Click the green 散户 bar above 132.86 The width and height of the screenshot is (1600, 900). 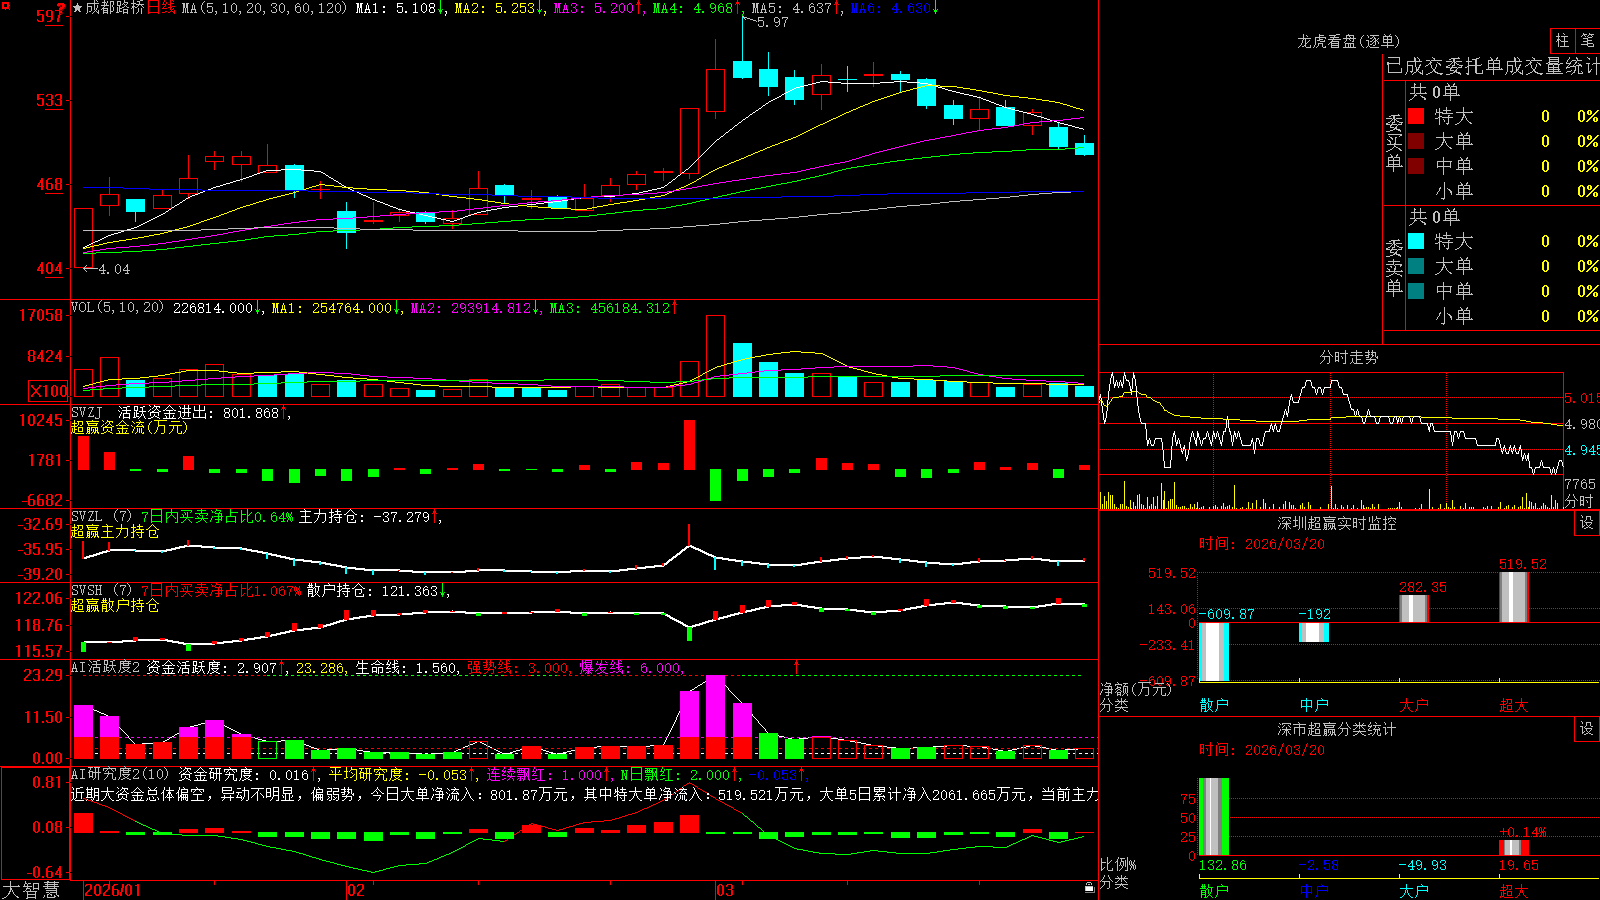pyautogui.click(x=1214, y=816)
